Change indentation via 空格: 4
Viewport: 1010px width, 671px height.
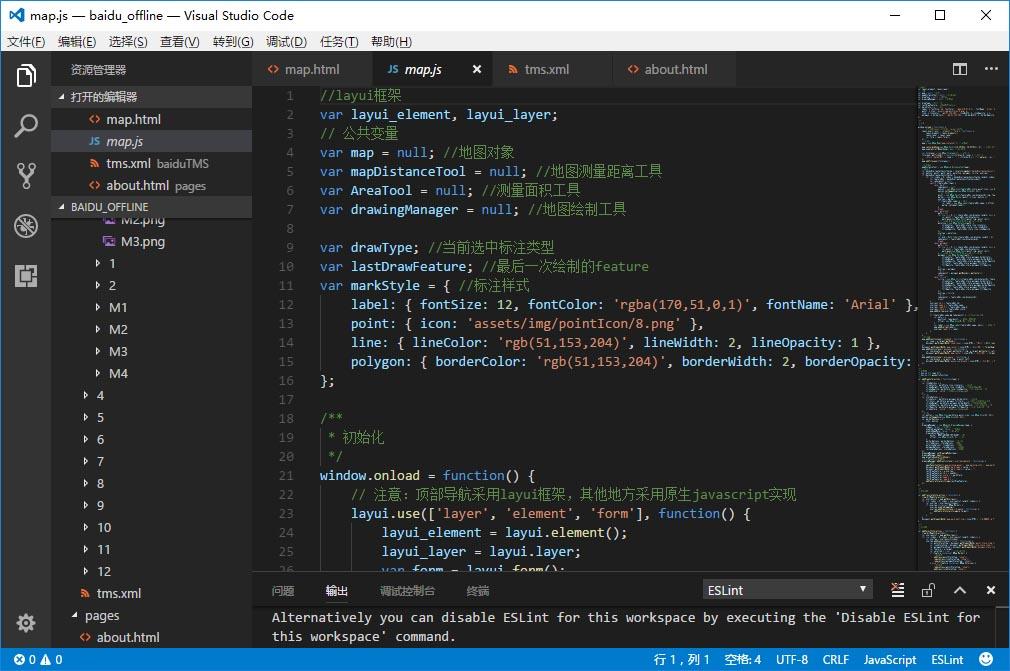tap(742, 659)
